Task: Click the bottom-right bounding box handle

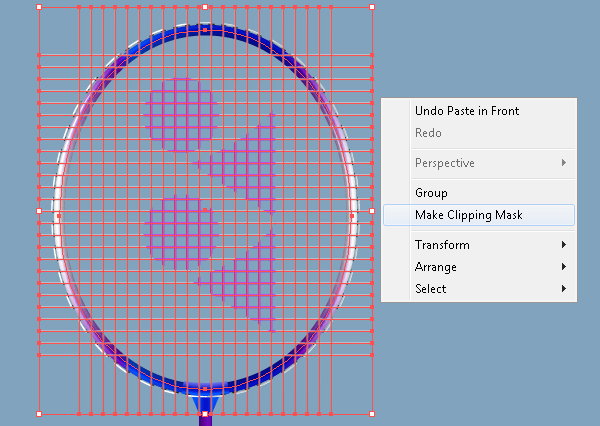Action: click(372, 414)
